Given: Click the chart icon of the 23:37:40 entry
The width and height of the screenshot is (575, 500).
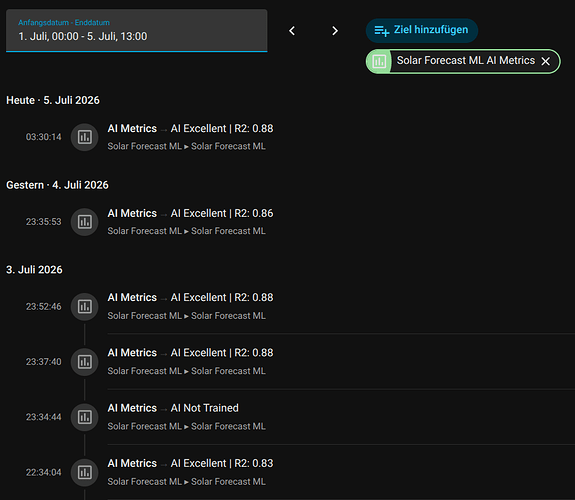Looking at the screenshot, I should click(x=84, y=362).
